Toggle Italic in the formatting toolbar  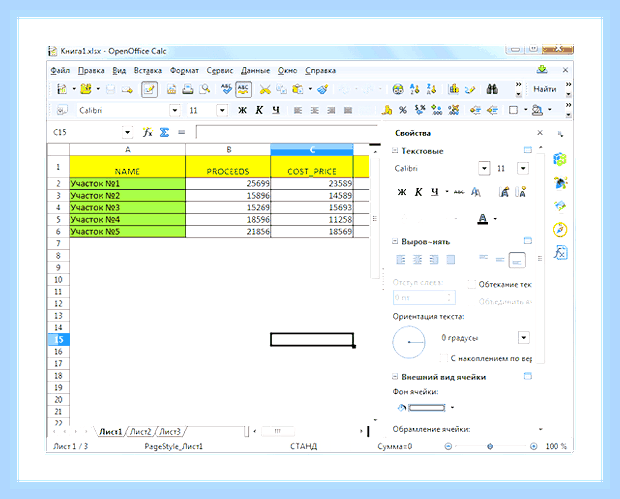pyautogui.click(x=259, y=110)
